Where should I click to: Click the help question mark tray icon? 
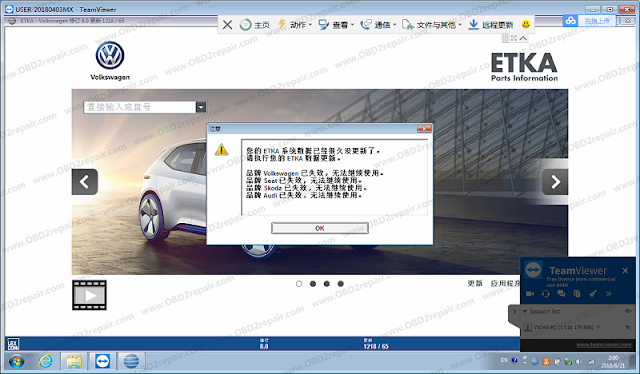point(514,360)
